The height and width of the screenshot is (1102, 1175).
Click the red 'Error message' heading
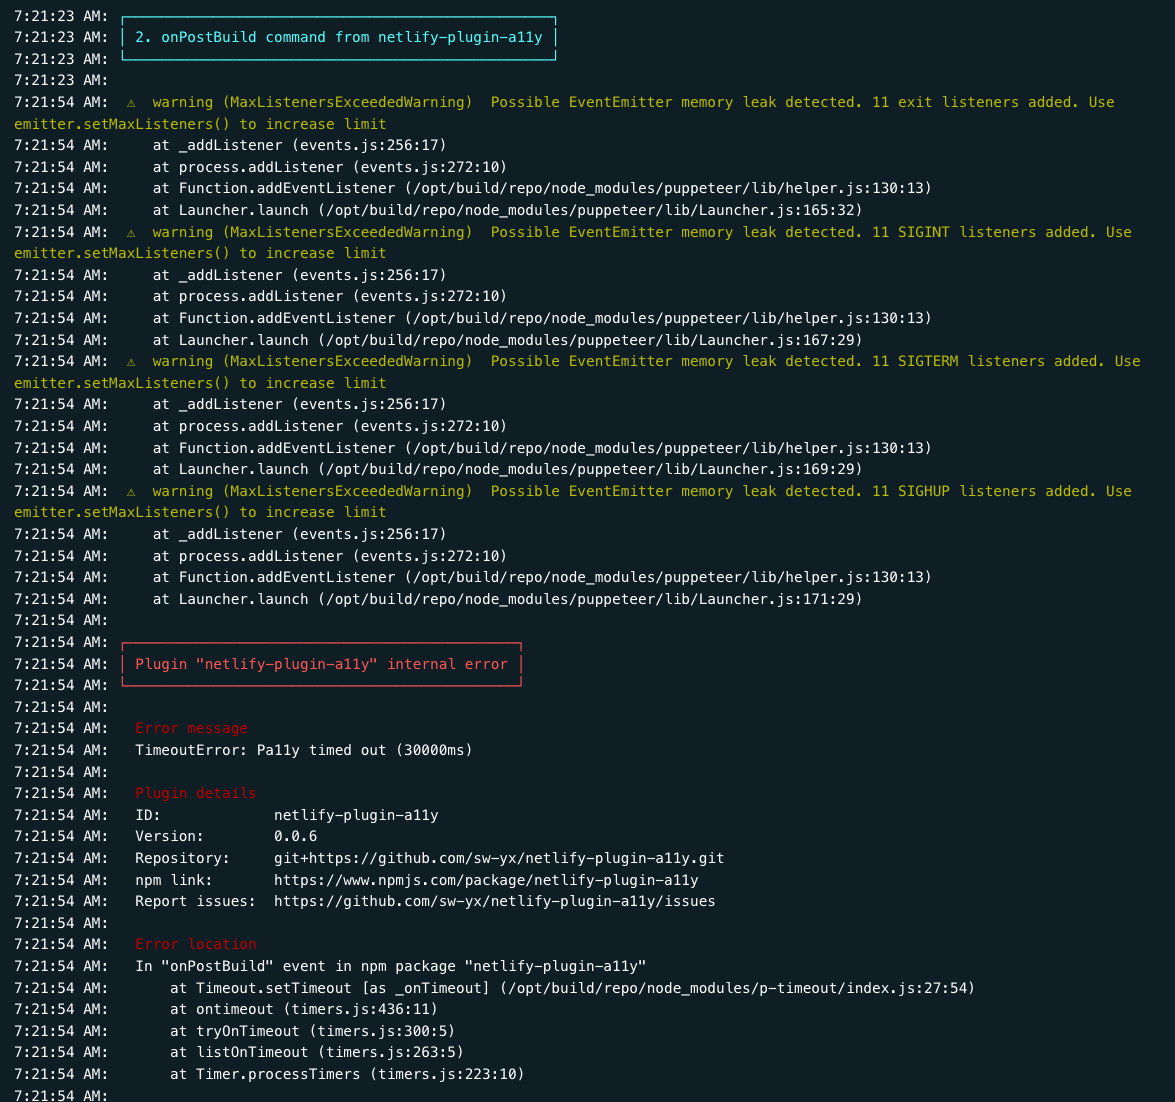pos(191,728)
